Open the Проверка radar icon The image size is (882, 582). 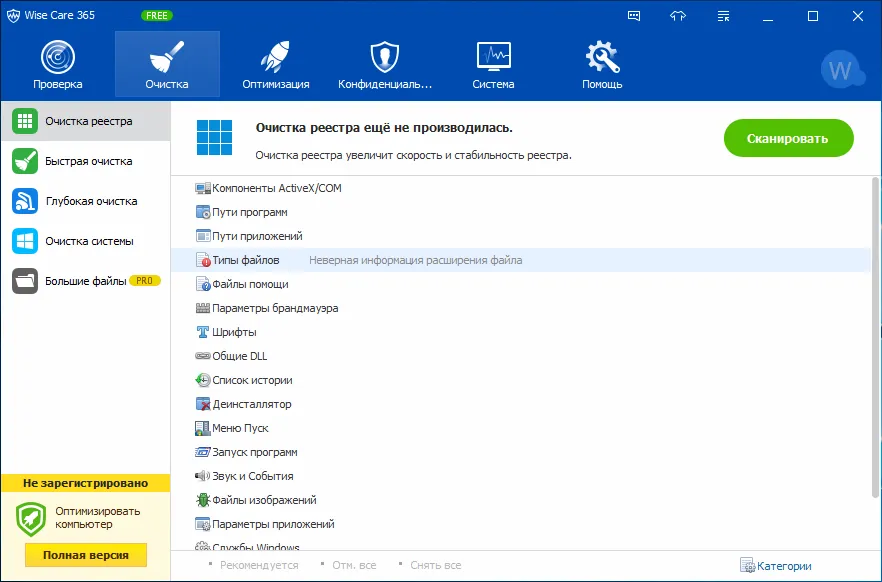[x=57, y=57]
